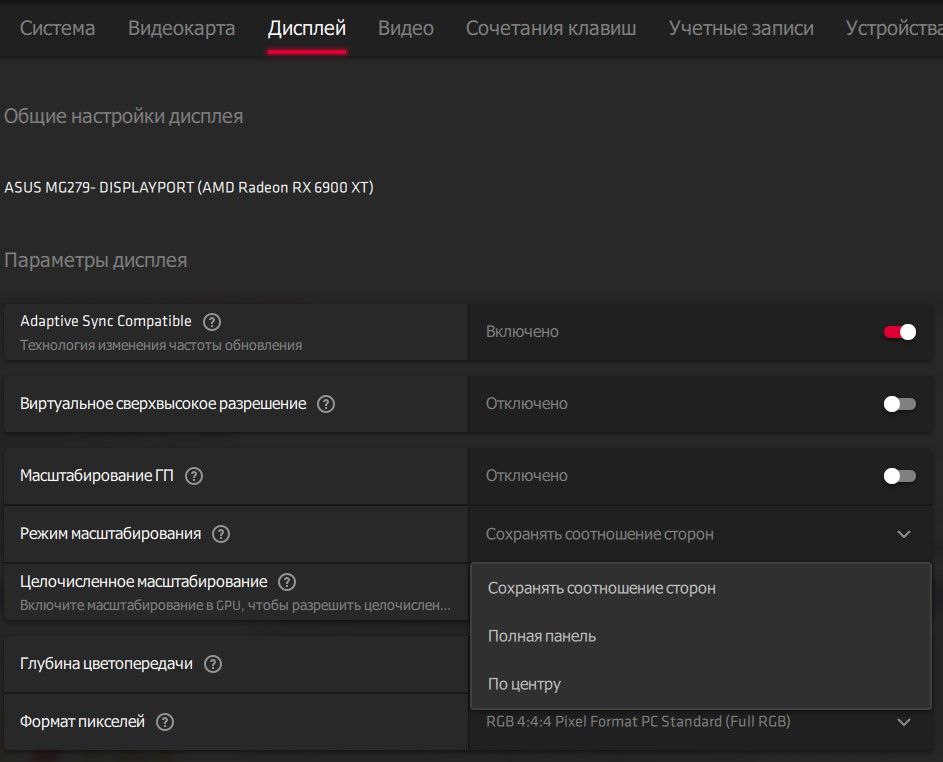
Task: Collapse the Режим масштабирования dropdown chevron
Action: tap(904, 534)
